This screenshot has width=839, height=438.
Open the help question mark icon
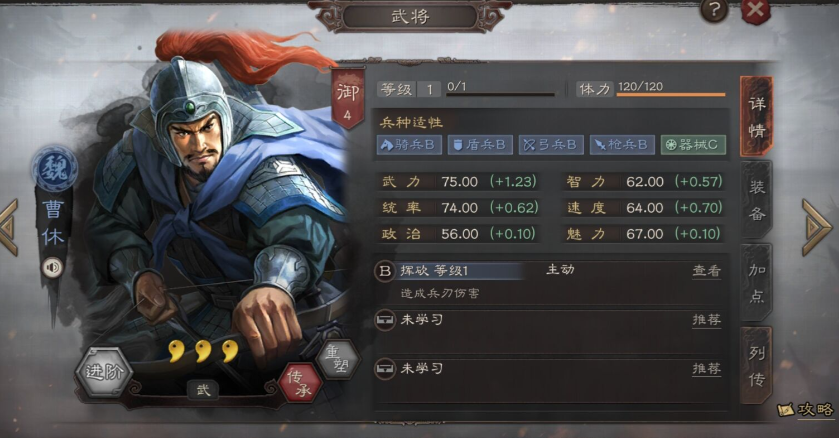tap(714, 11)
